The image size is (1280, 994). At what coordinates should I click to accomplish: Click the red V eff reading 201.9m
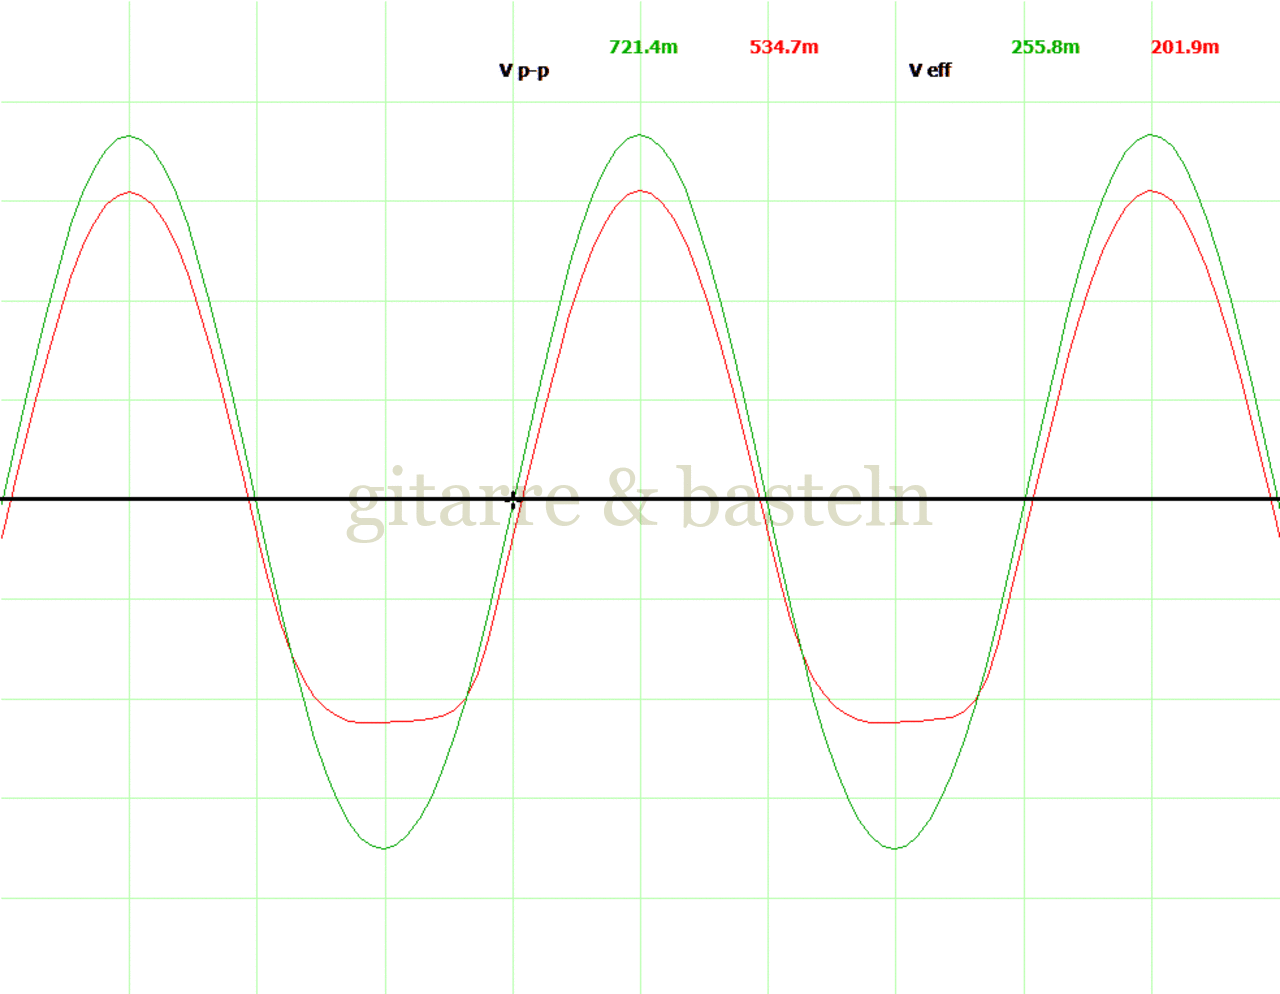coord(1185,47)
